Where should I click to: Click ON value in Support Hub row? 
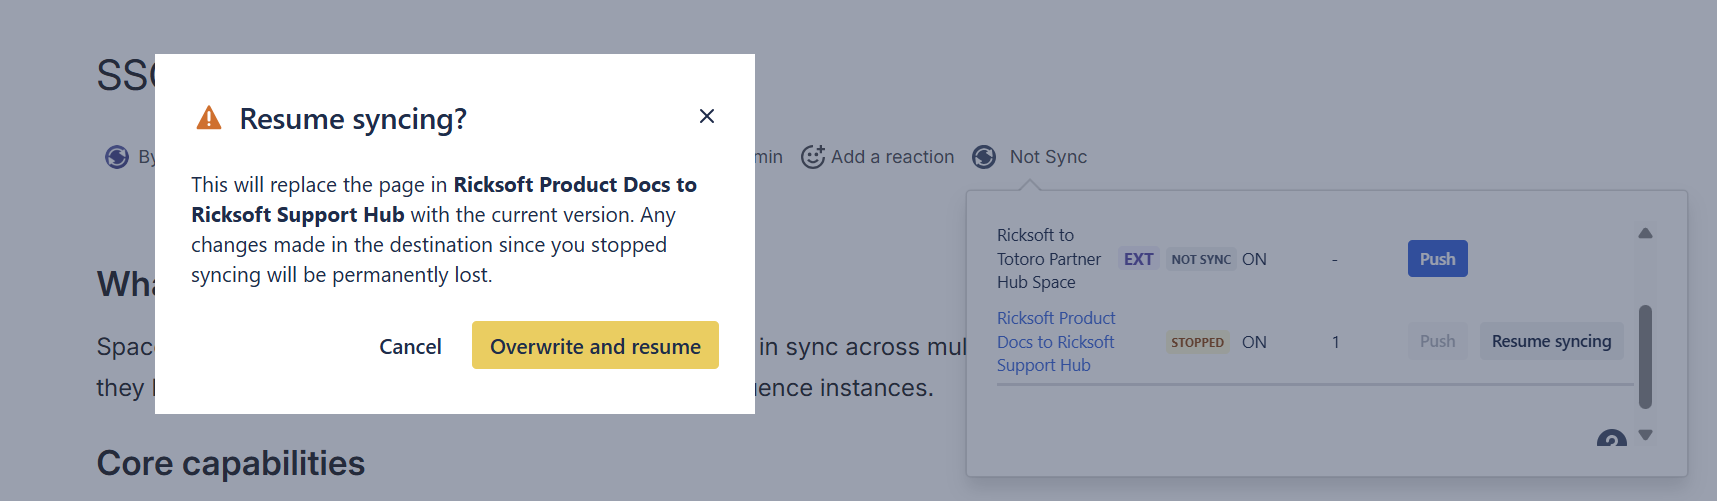coord(1254,342)
